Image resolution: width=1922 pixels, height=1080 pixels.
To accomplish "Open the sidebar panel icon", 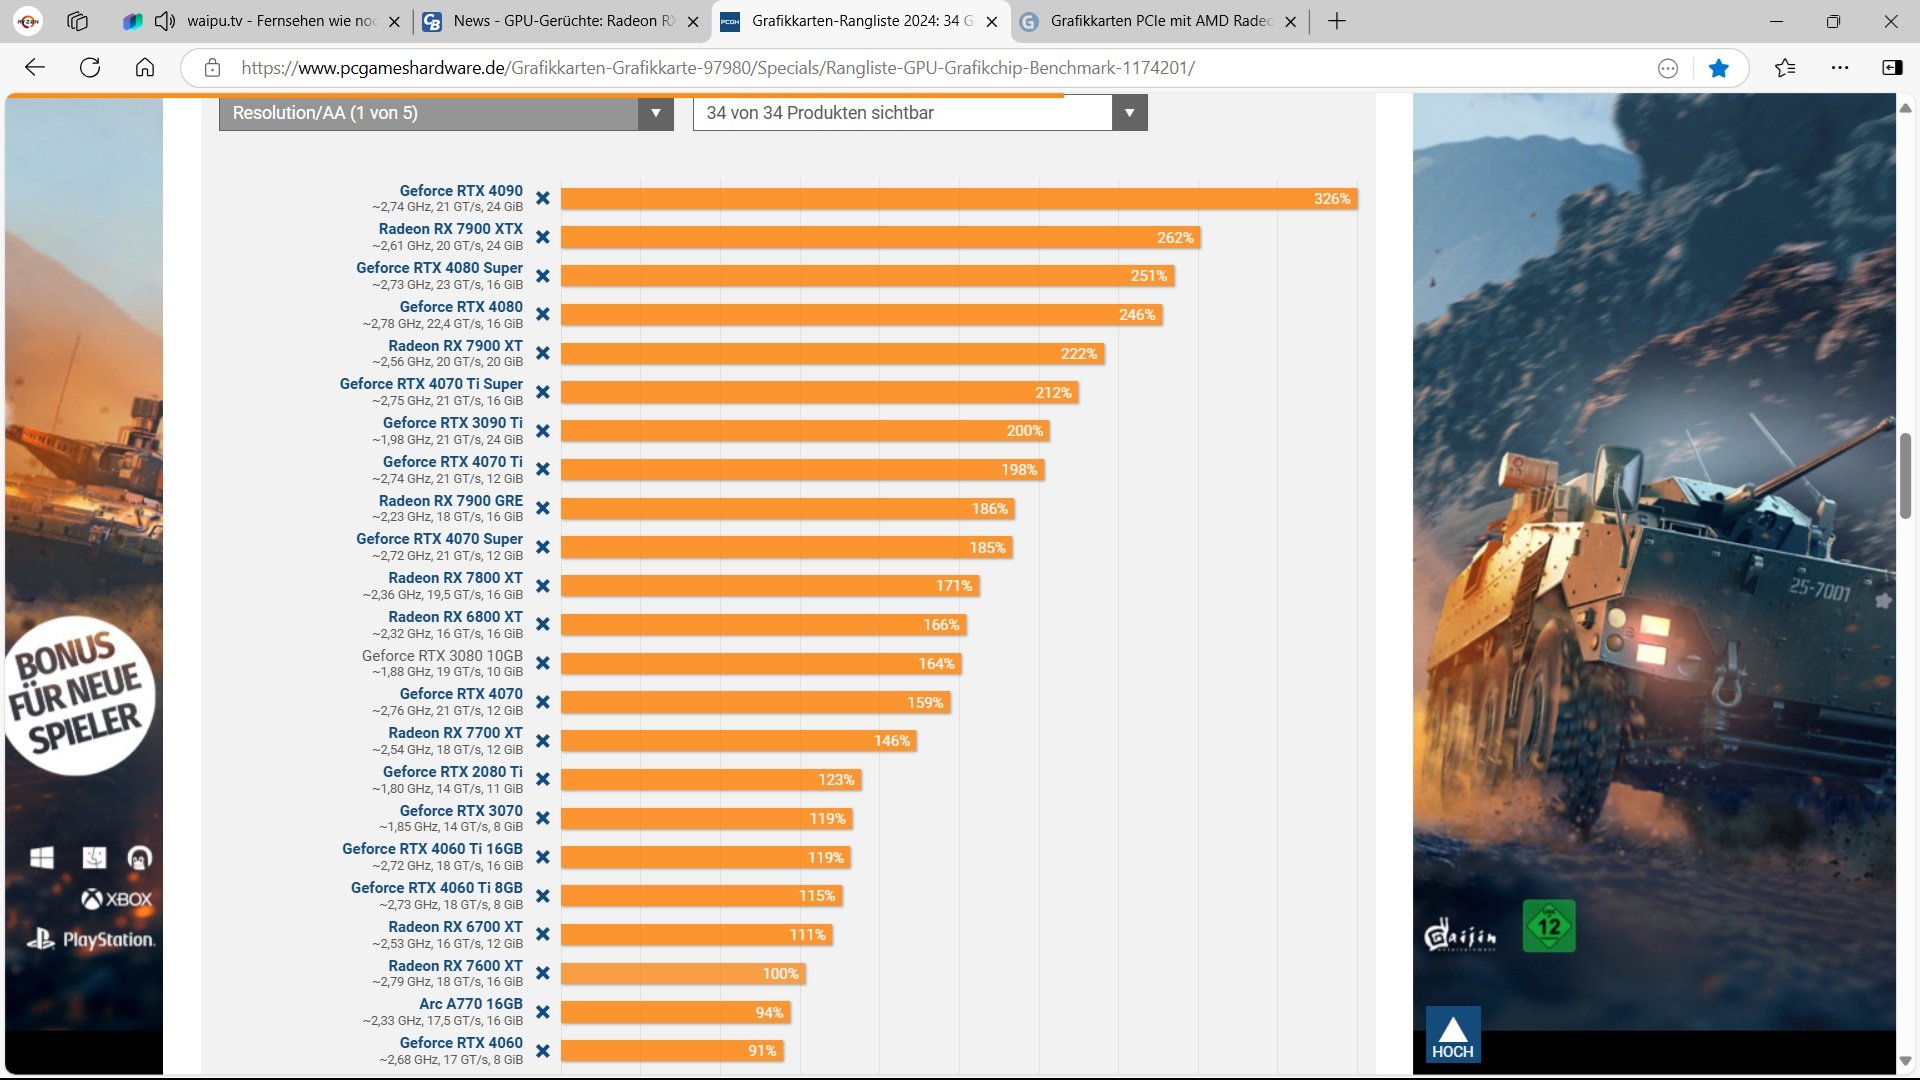I will pos(1892,68).
